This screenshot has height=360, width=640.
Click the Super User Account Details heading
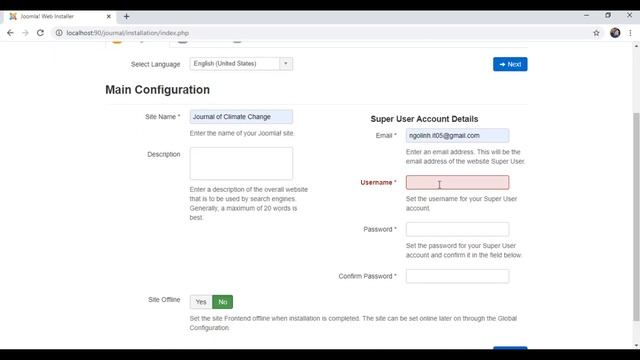[x=424, y=119]
